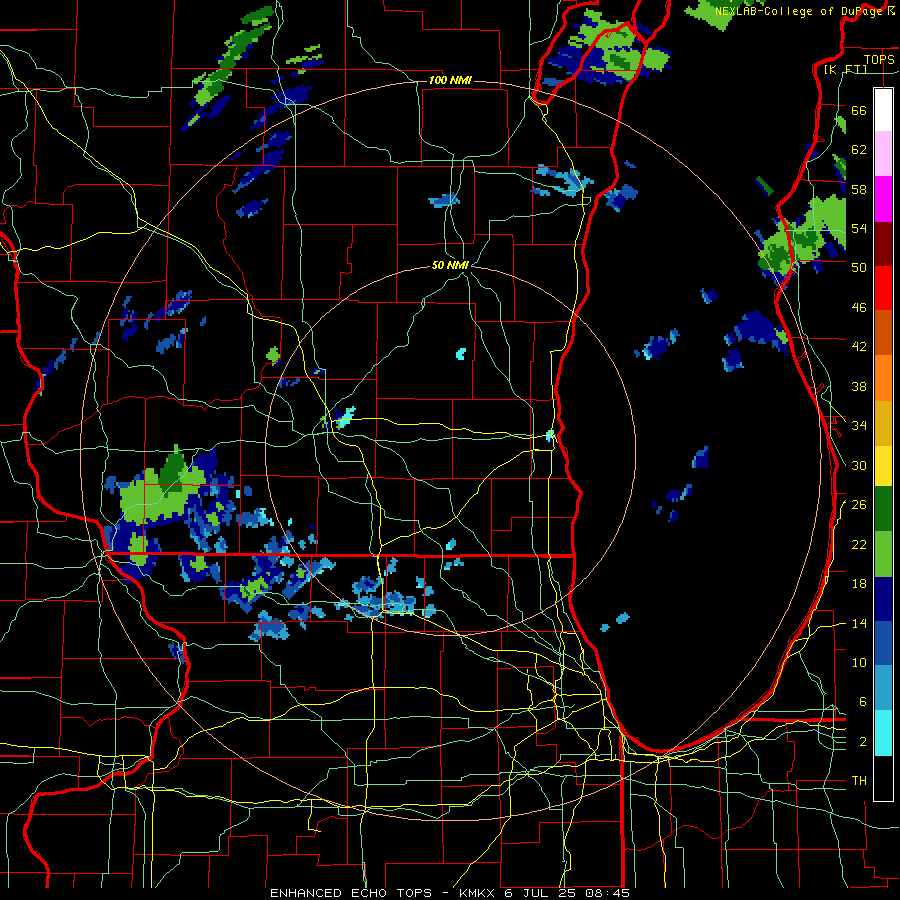This screenshot has width=900, height=900.
Task: Click the "66" legend value
Action: pyautogui.click(x=859, y=110)
